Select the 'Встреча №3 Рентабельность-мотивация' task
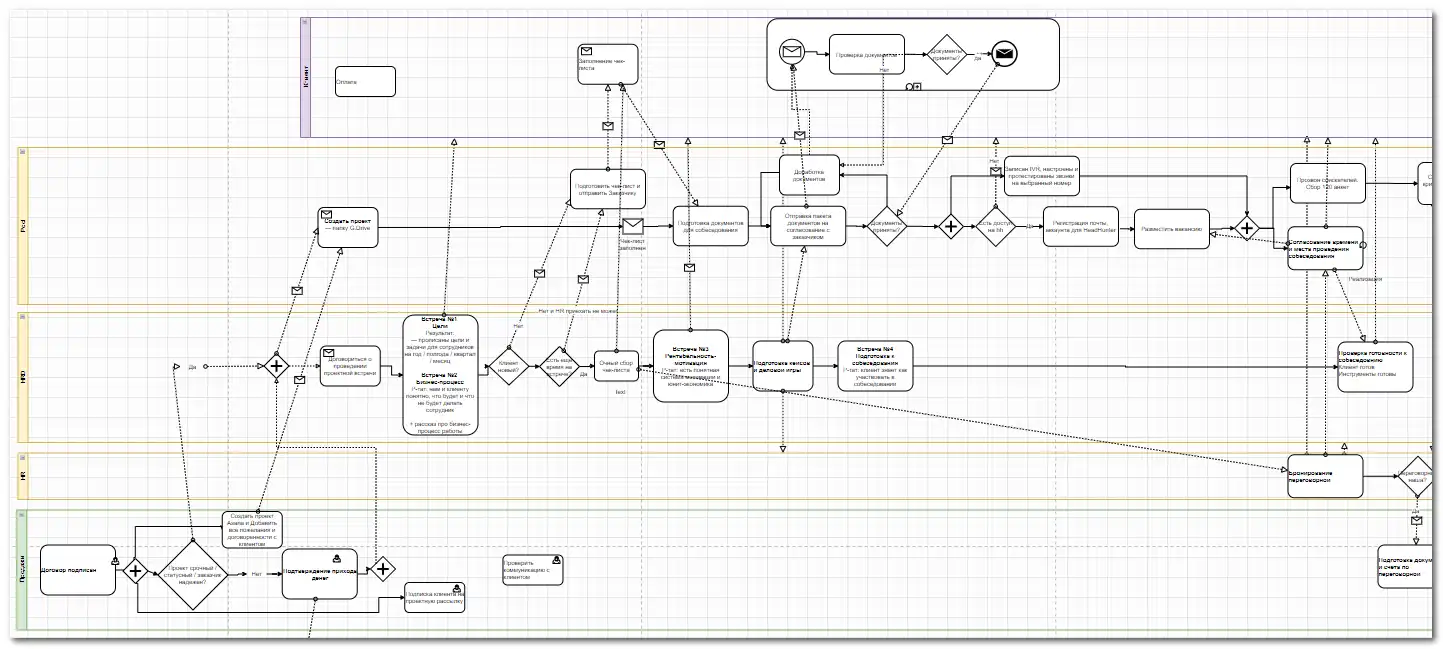Viewport: 1443px width, 649px height. 691,366
